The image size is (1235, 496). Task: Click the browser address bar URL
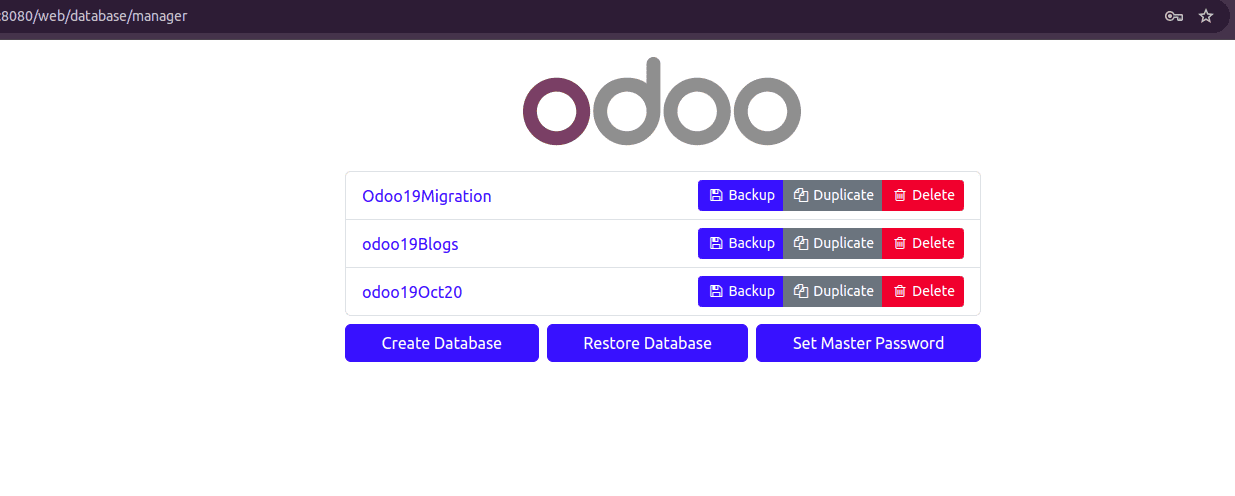[94, 16]
